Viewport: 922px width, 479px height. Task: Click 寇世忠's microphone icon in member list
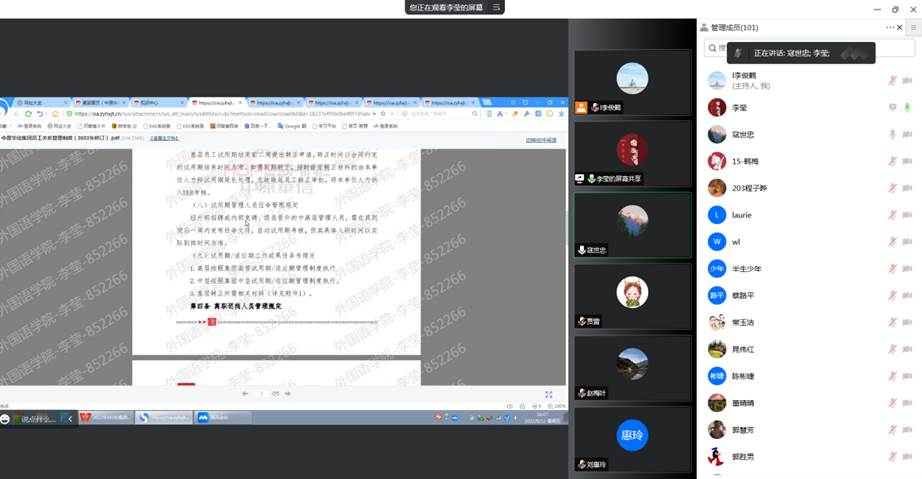tap(893, 134)
